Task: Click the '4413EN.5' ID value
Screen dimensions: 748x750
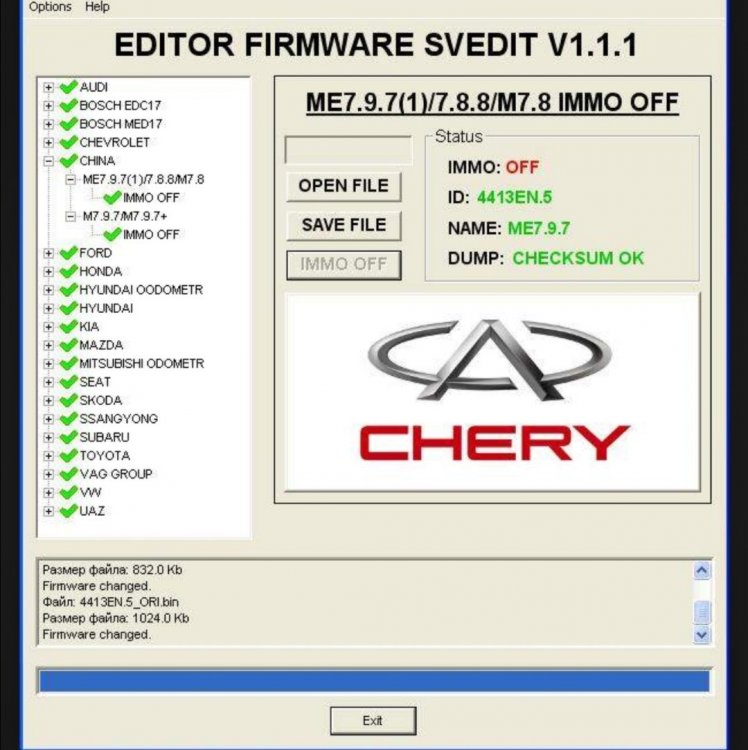Action: (x=515, y=197)
